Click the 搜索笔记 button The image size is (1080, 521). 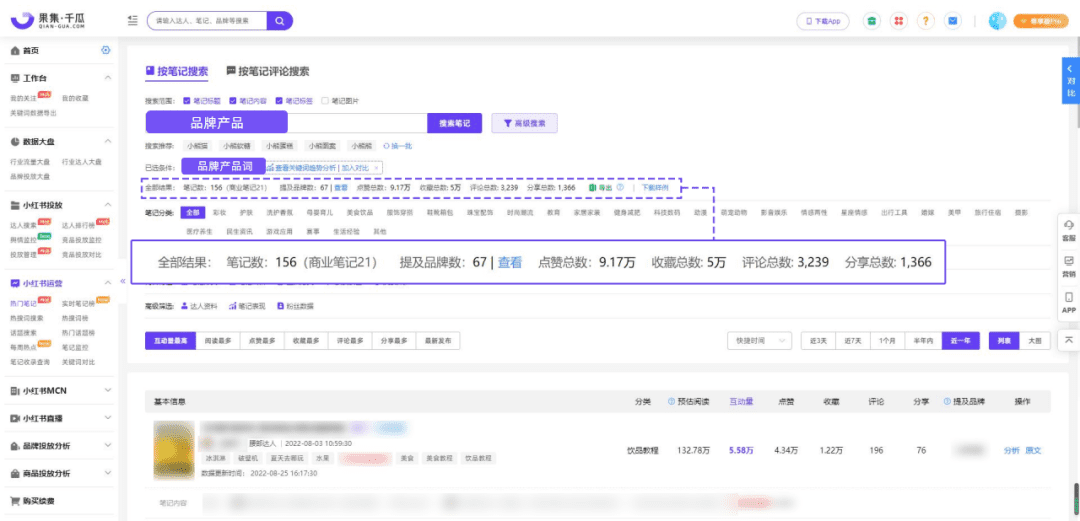click(455, 123)
